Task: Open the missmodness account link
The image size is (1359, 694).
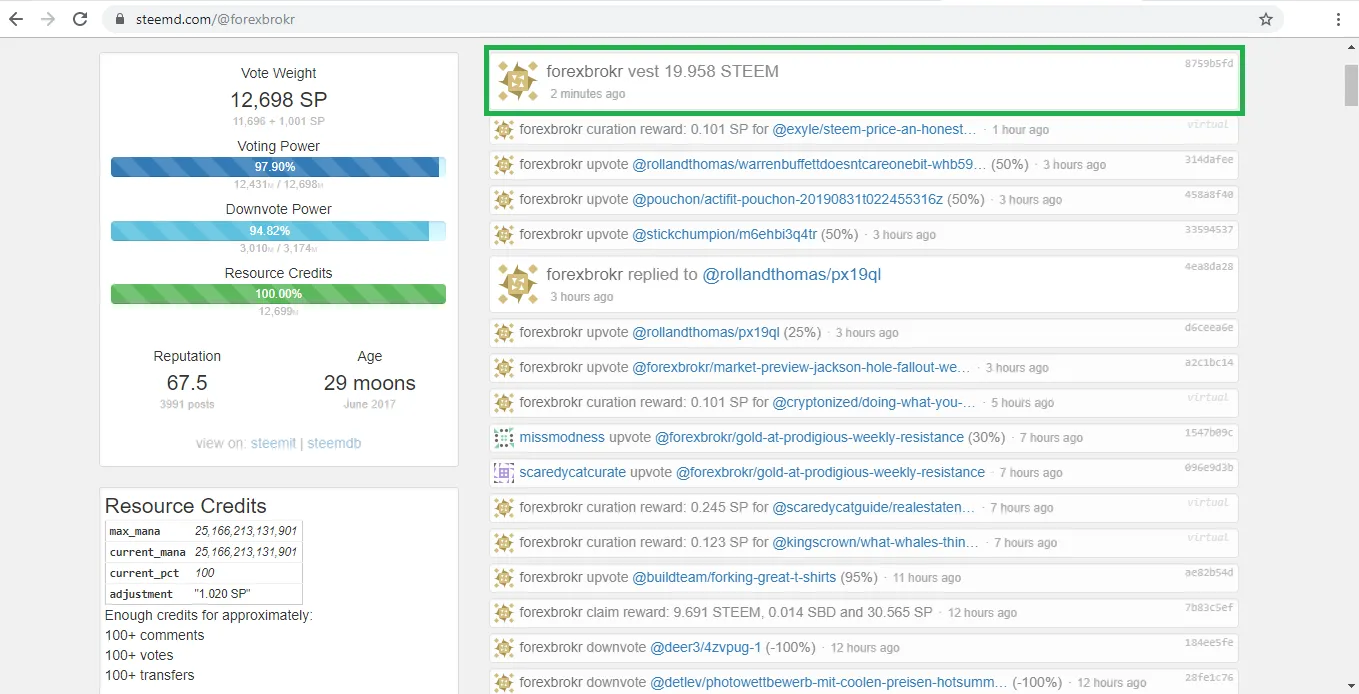Action: [x=562, y=437]
